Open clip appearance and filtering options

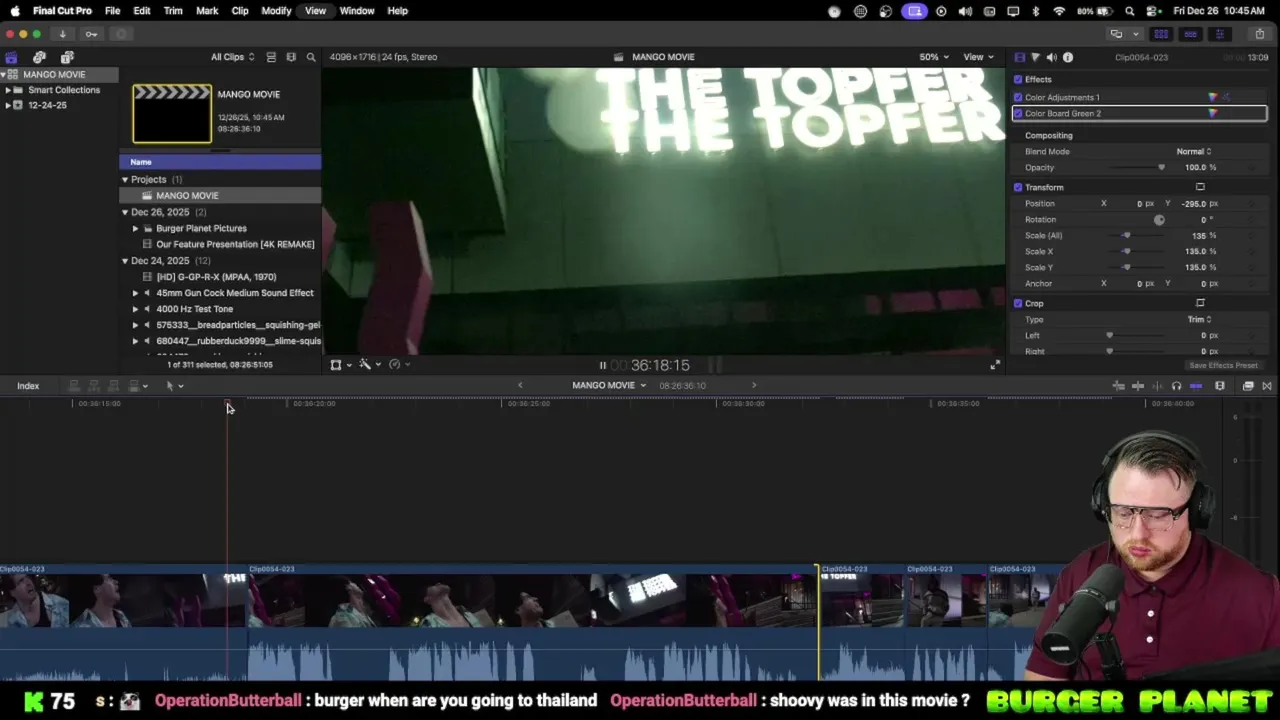click(x=291, y=57)
